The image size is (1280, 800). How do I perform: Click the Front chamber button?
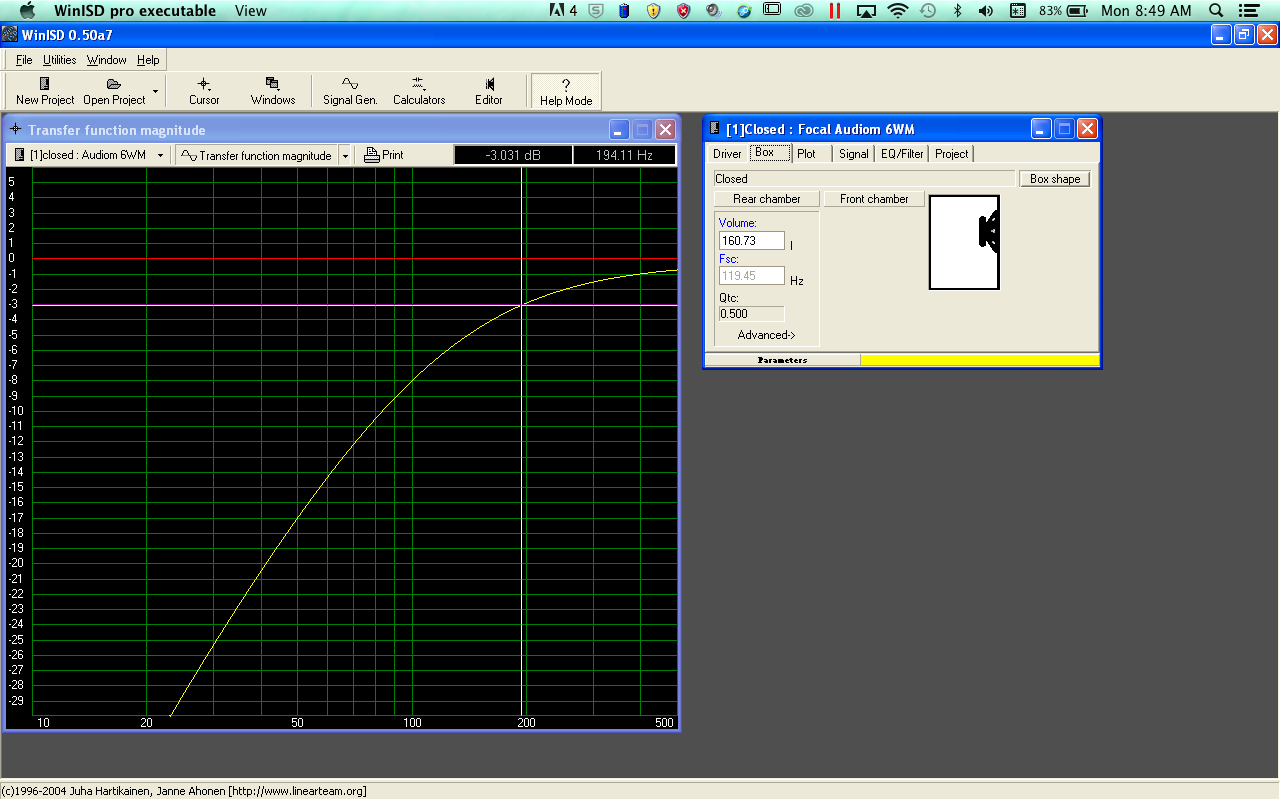(874, 199)
